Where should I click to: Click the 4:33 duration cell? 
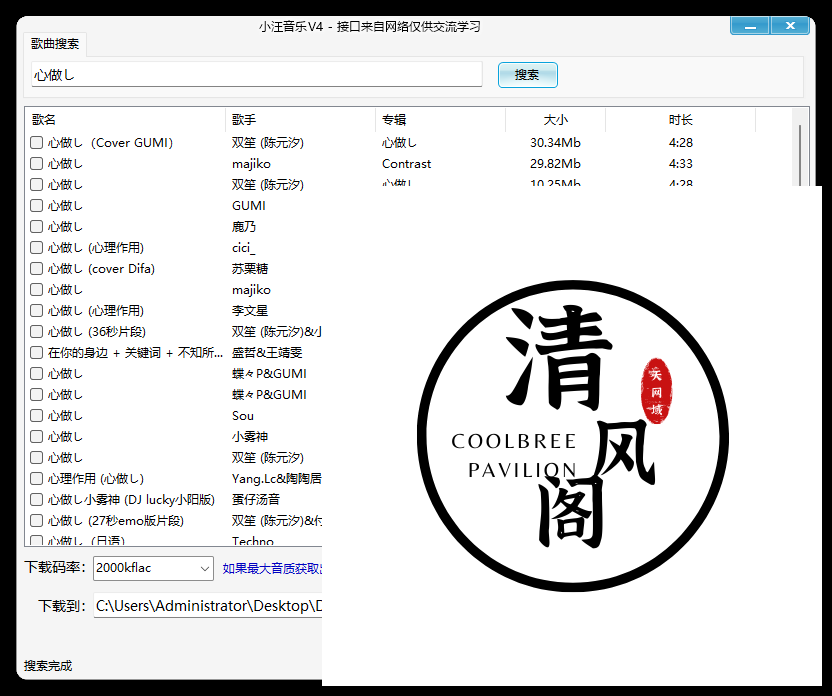coord(680,163)
